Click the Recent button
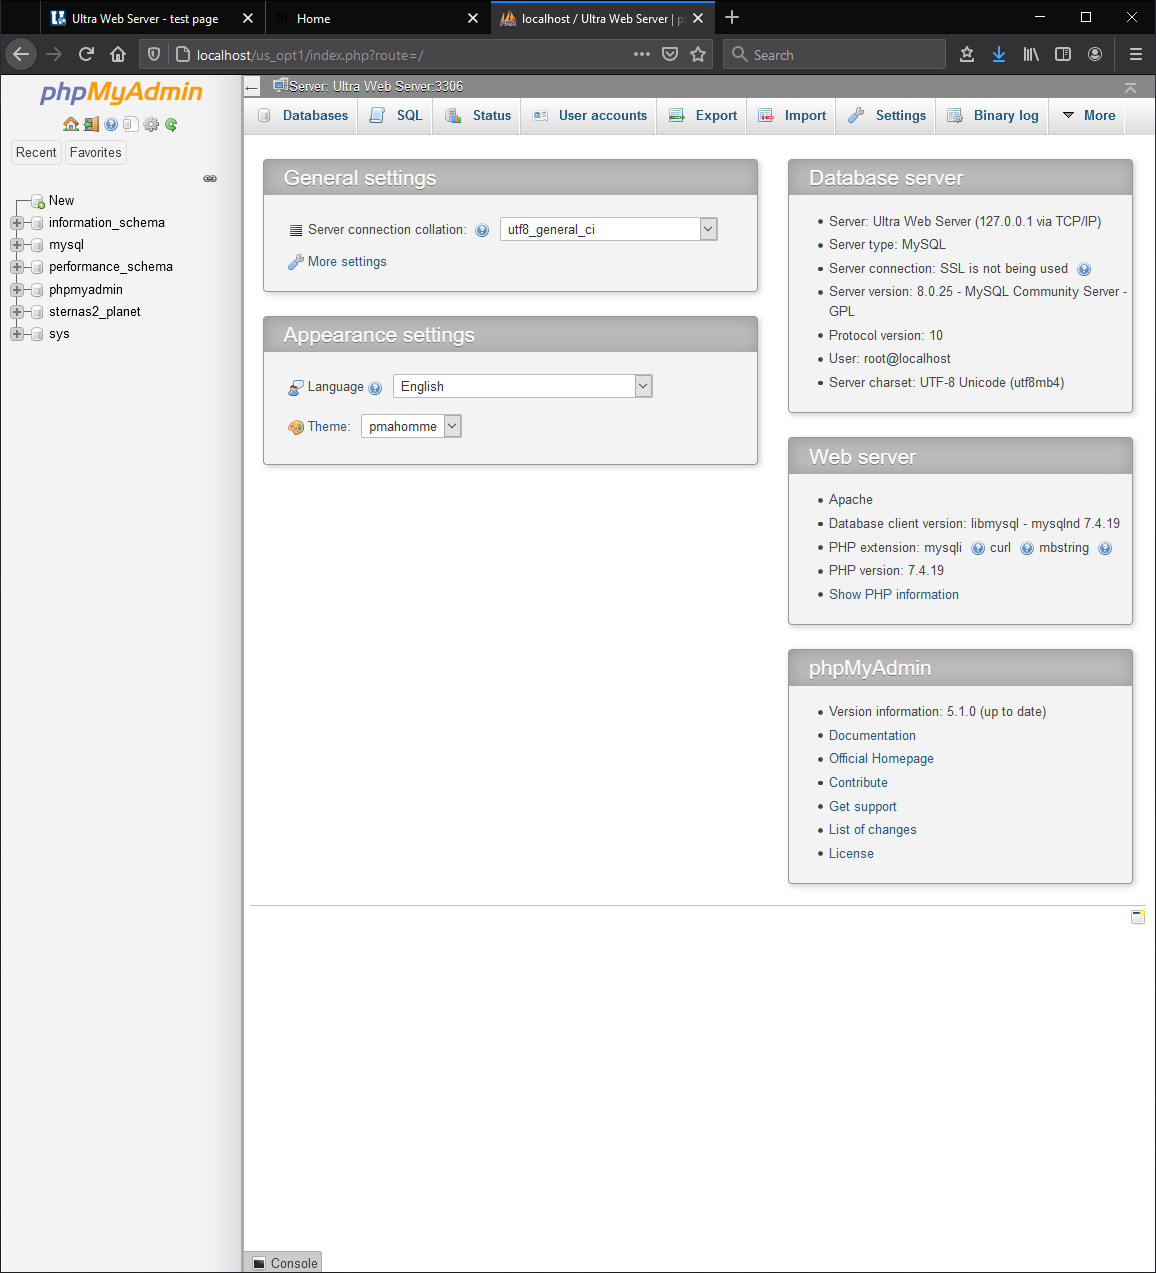 click(x=36, y=152)
